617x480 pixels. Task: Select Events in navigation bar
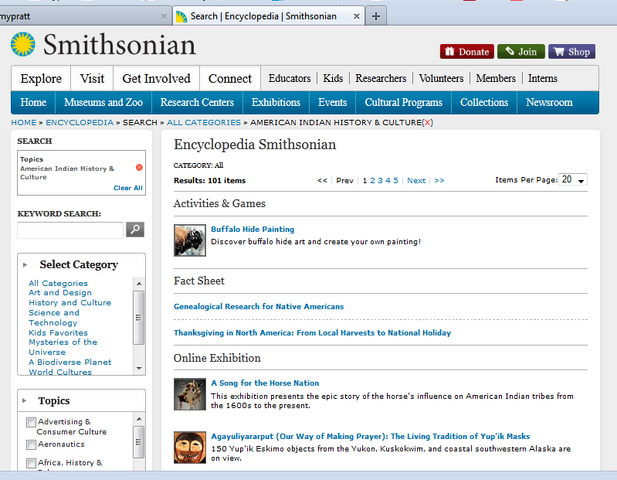click(x=333, y=102)
